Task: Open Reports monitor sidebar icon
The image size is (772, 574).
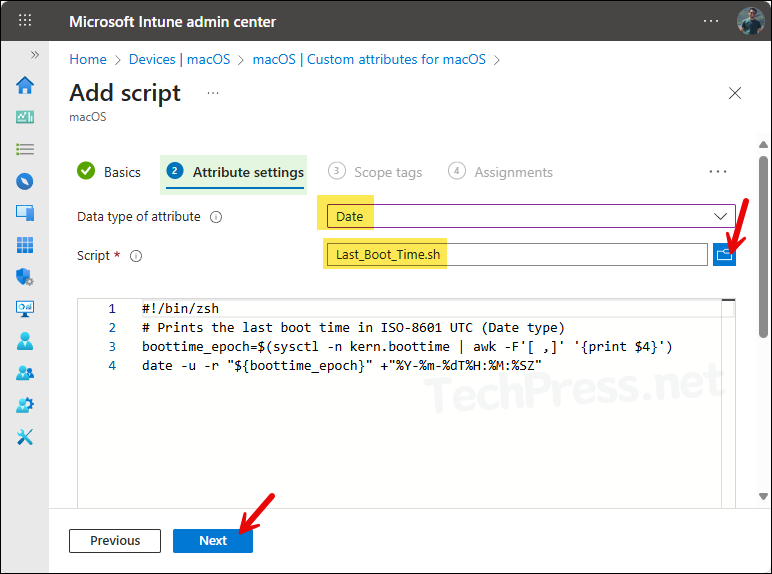Action: click(x=25, y=309)
